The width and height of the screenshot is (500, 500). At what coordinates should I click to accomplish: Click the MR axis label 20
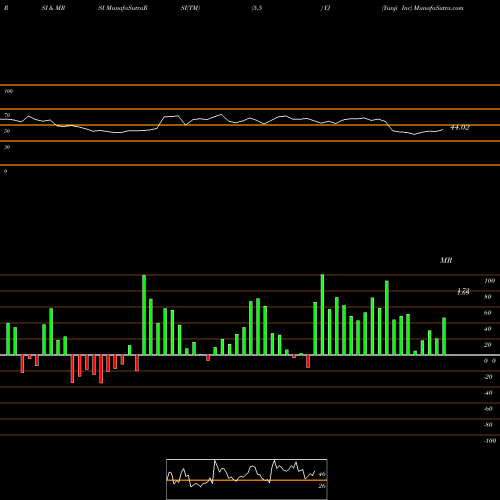pos(488,345)
